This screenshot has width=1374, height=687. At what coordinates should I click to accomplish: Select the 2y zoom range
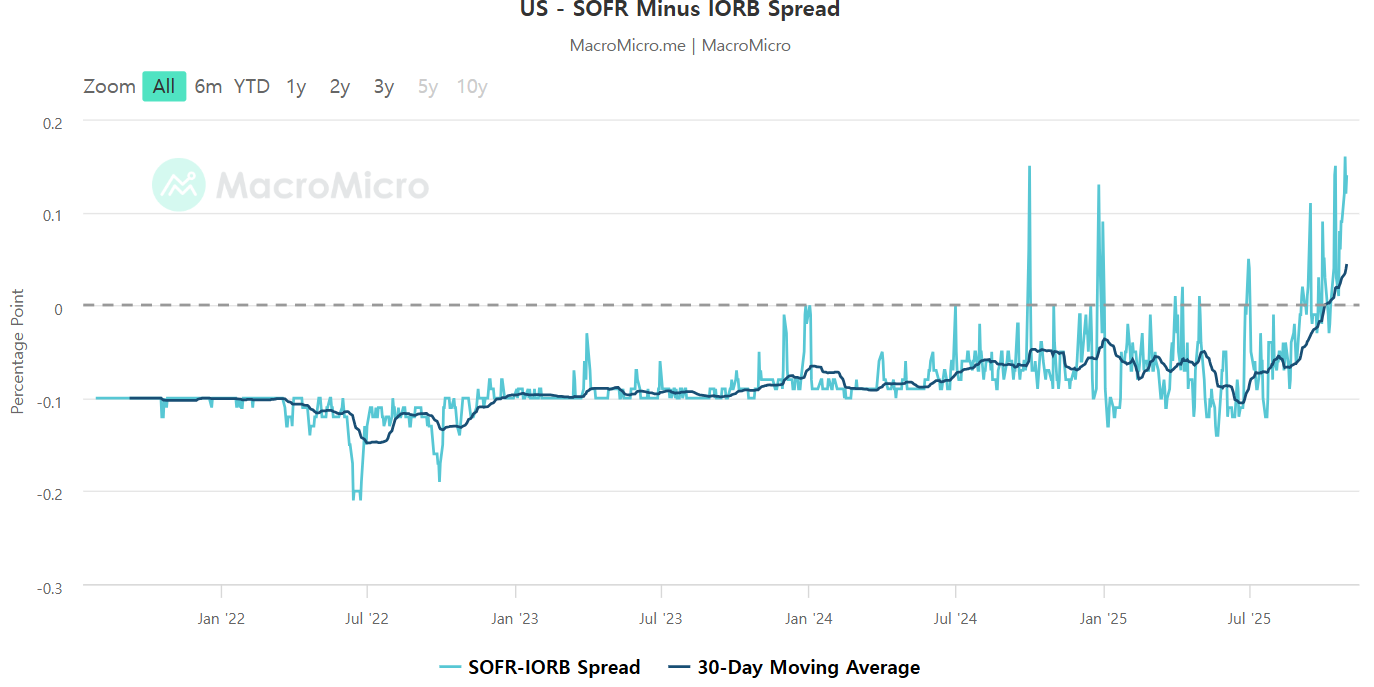(x=340, y=86)
